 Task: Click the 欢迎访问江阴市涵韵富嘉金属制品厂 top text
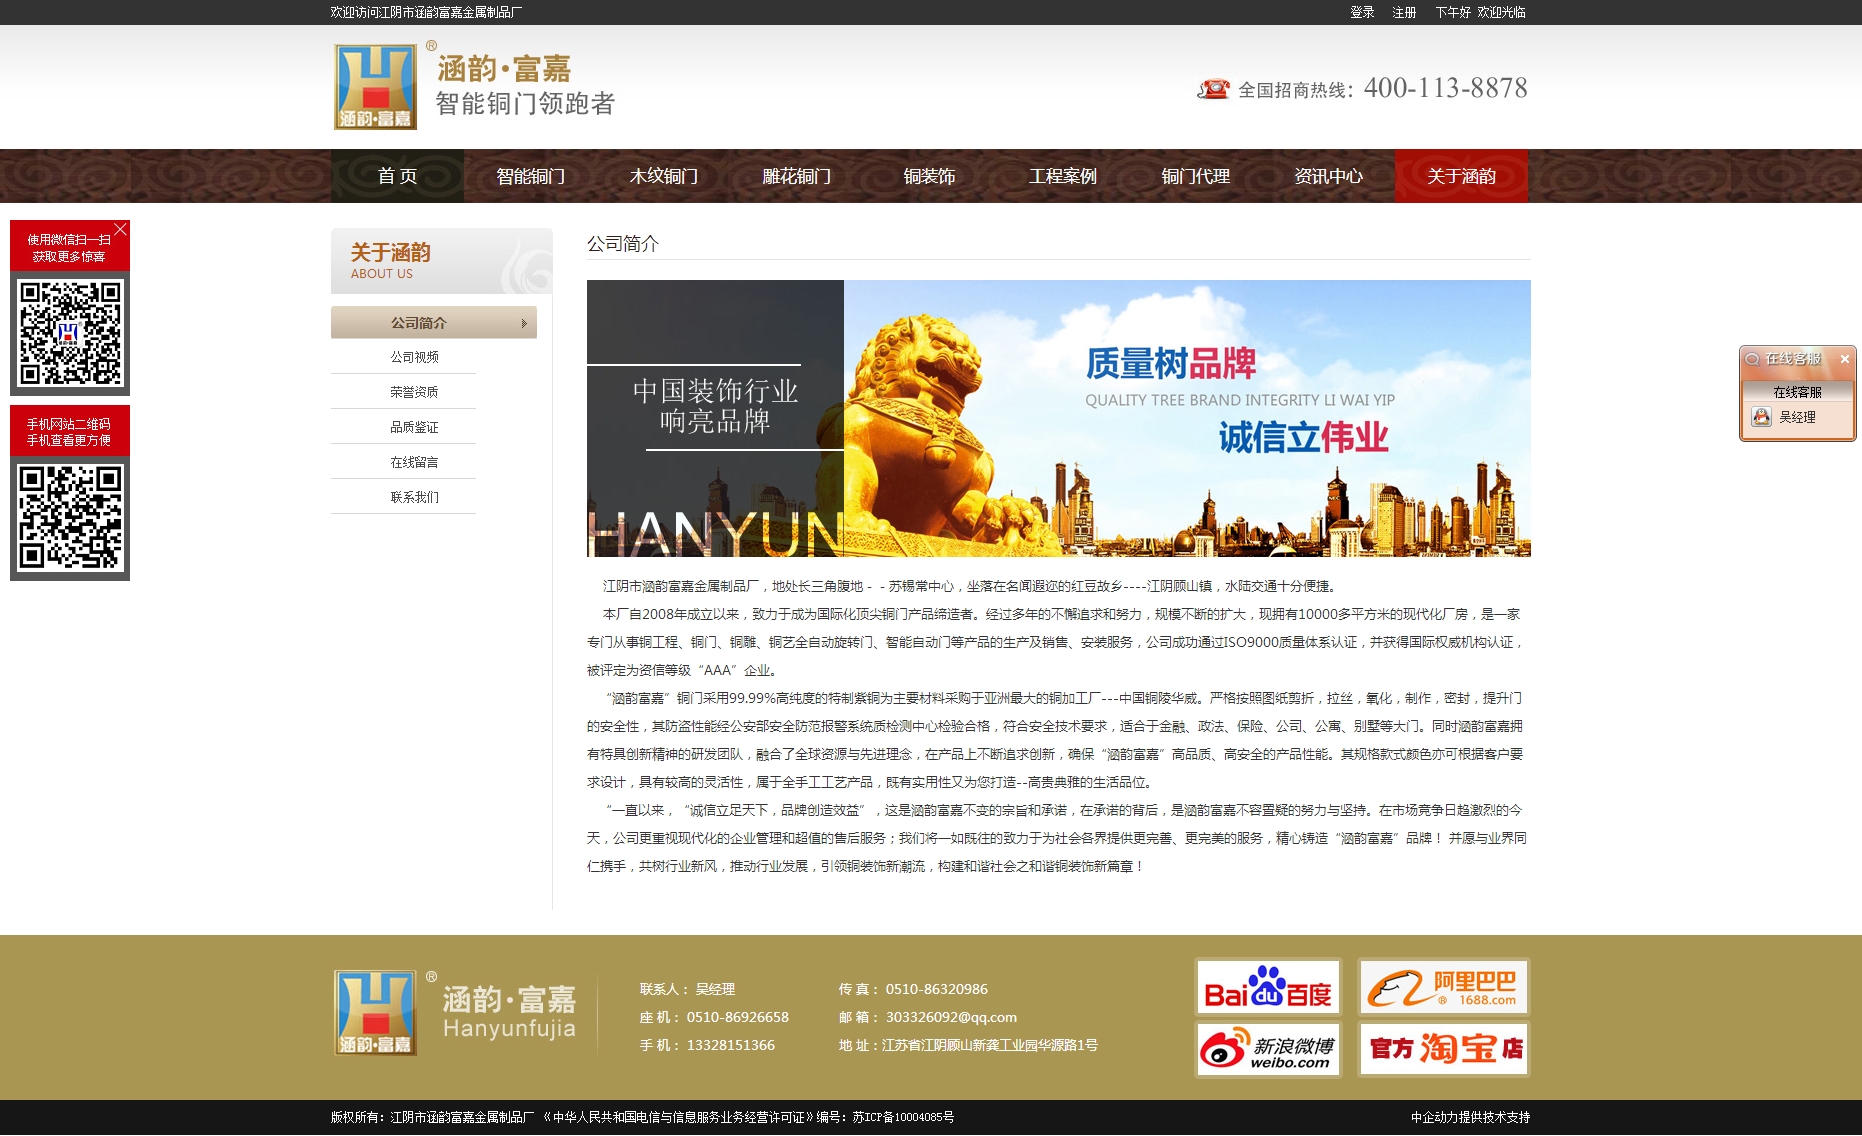(x=426, y=12)
